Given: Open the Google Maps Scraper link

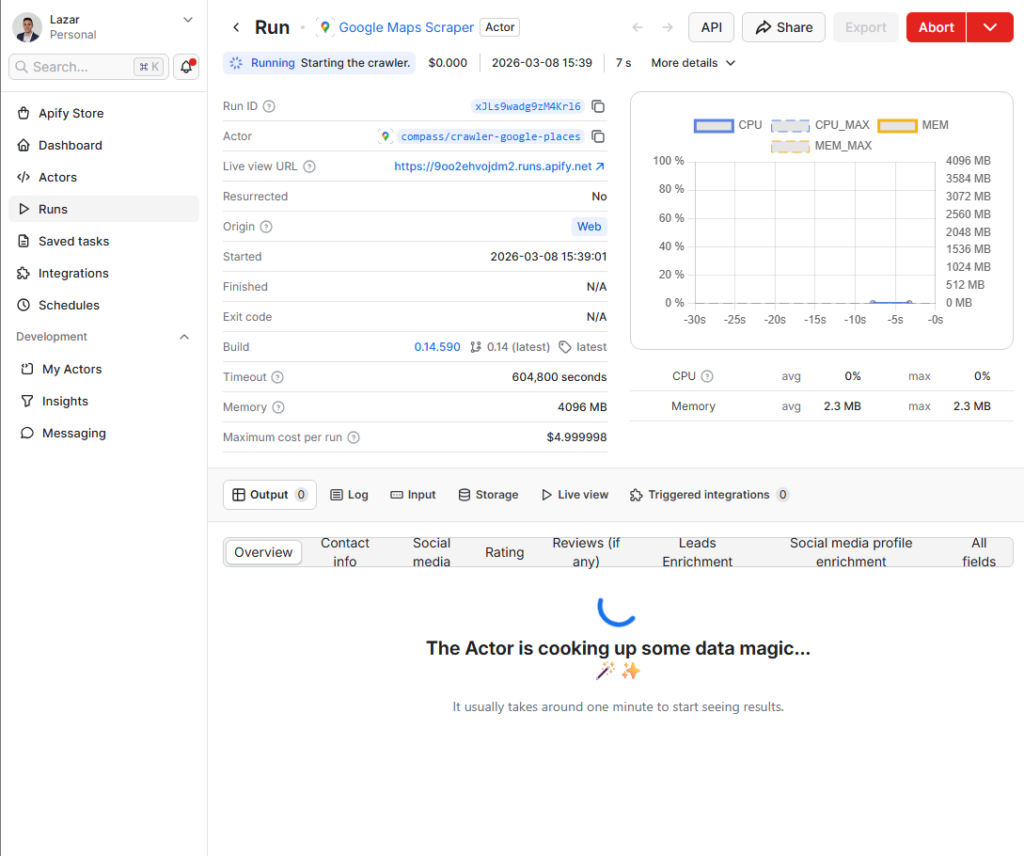Looking at the screenshot, I should [406, 27].
